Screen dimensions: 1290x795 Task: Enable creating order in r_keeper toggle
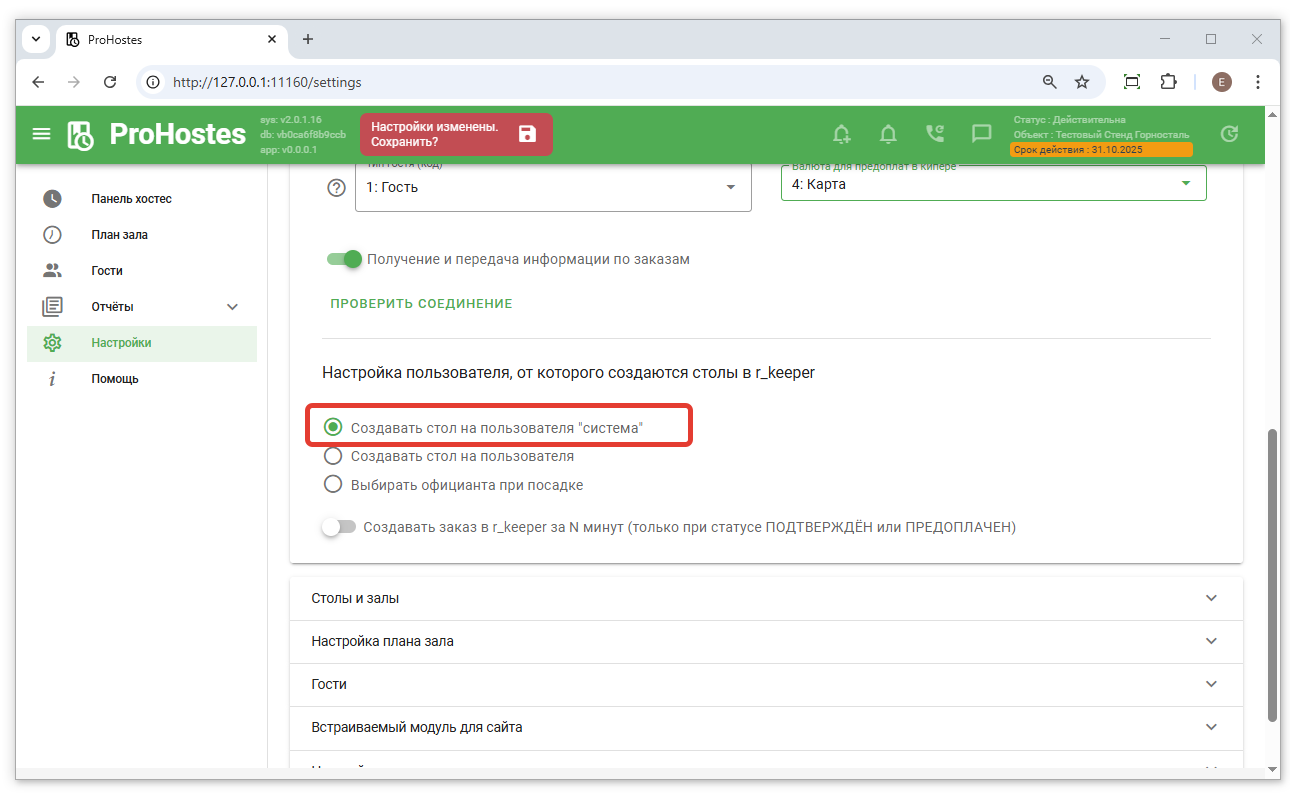[339, 527]
